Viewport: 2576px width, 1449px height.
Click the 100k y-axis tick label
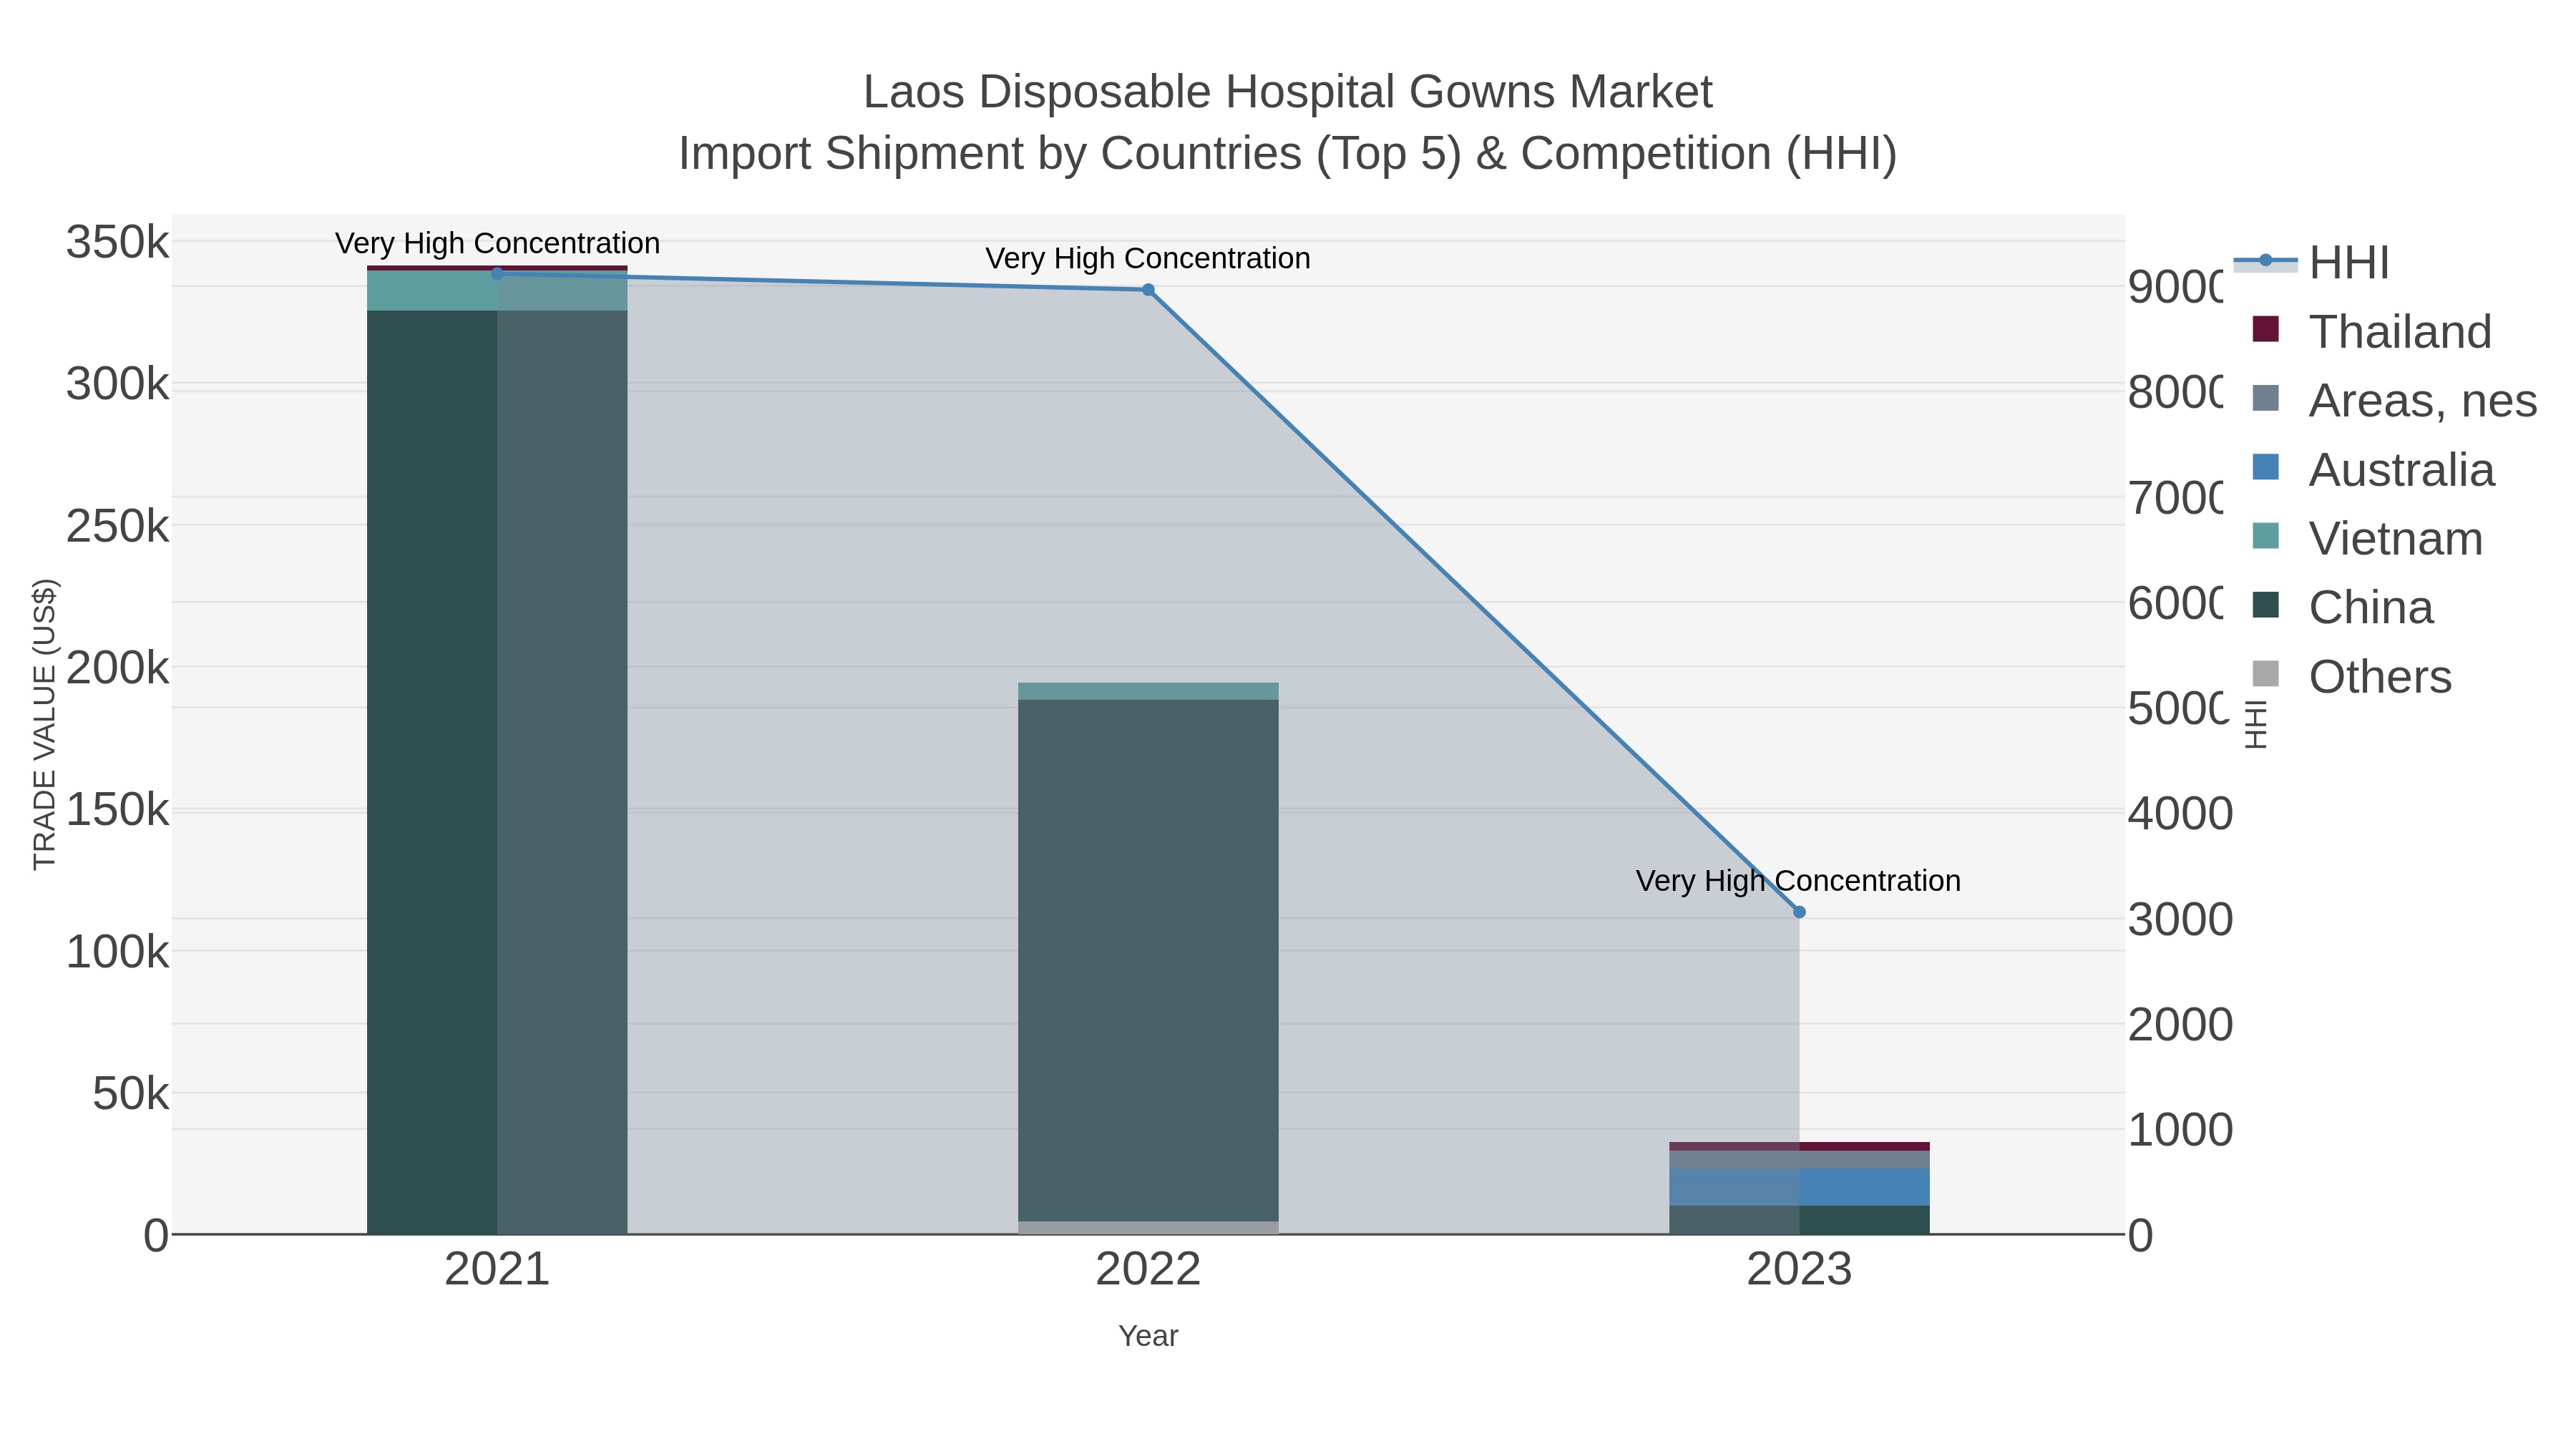coord(118,952)
